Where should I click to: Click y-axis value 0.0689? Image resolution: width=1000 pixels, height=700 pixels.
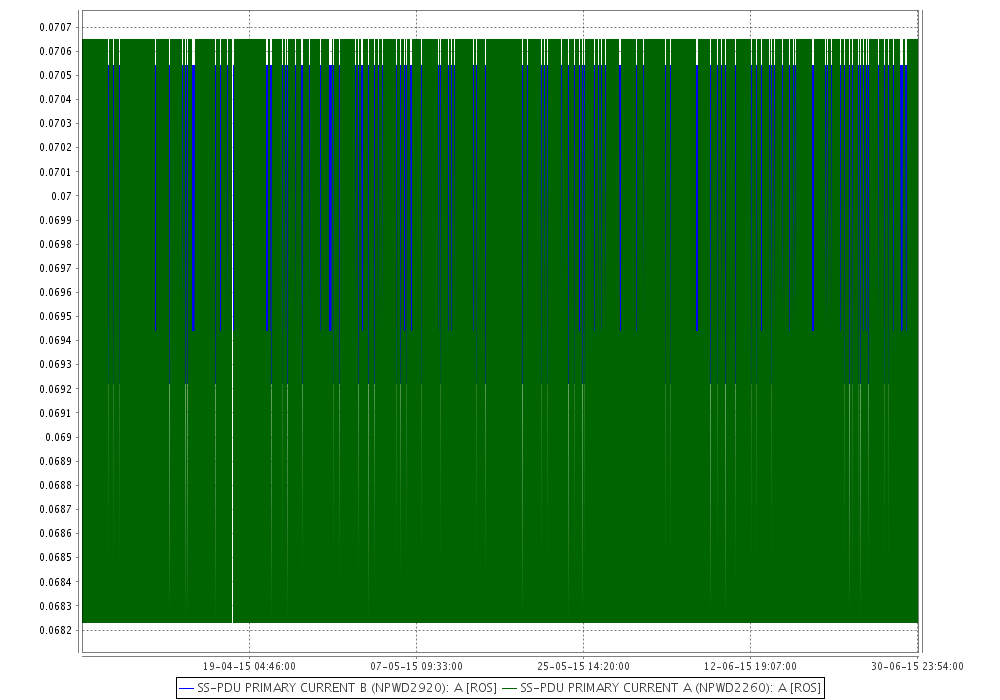55,461
